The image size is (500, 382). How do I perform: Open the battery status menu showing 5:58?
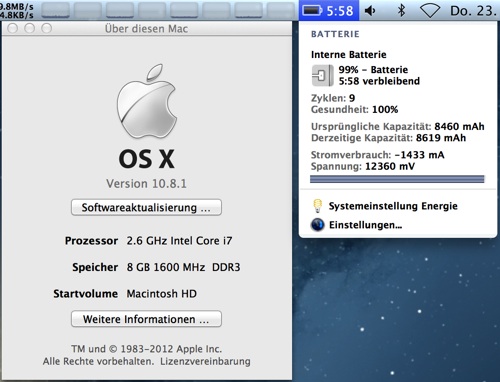[329, 11]
